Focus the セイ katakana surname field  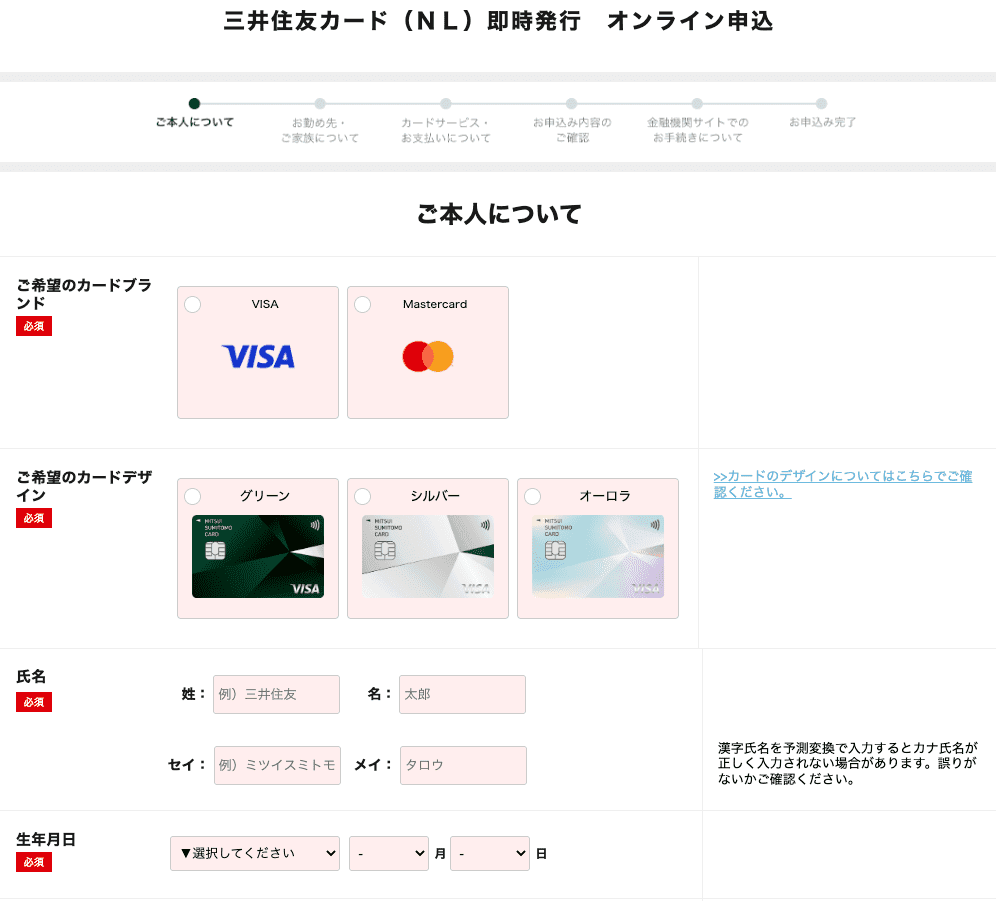click(x=277, y=765)
